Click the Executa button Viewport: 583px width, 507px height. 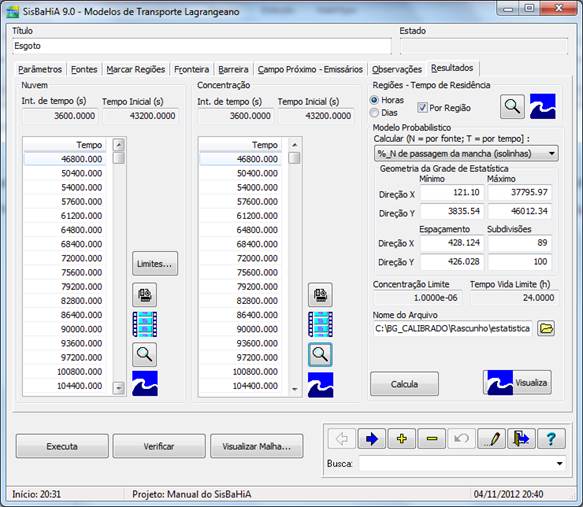(x=62, y=446)
